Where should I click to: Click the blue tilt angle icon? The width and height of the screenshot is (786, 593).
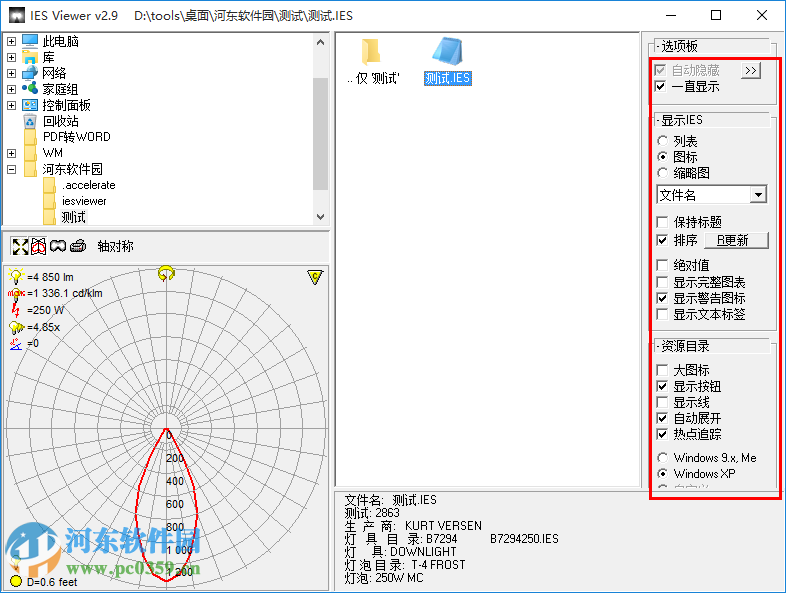click(x=16, y=344)
